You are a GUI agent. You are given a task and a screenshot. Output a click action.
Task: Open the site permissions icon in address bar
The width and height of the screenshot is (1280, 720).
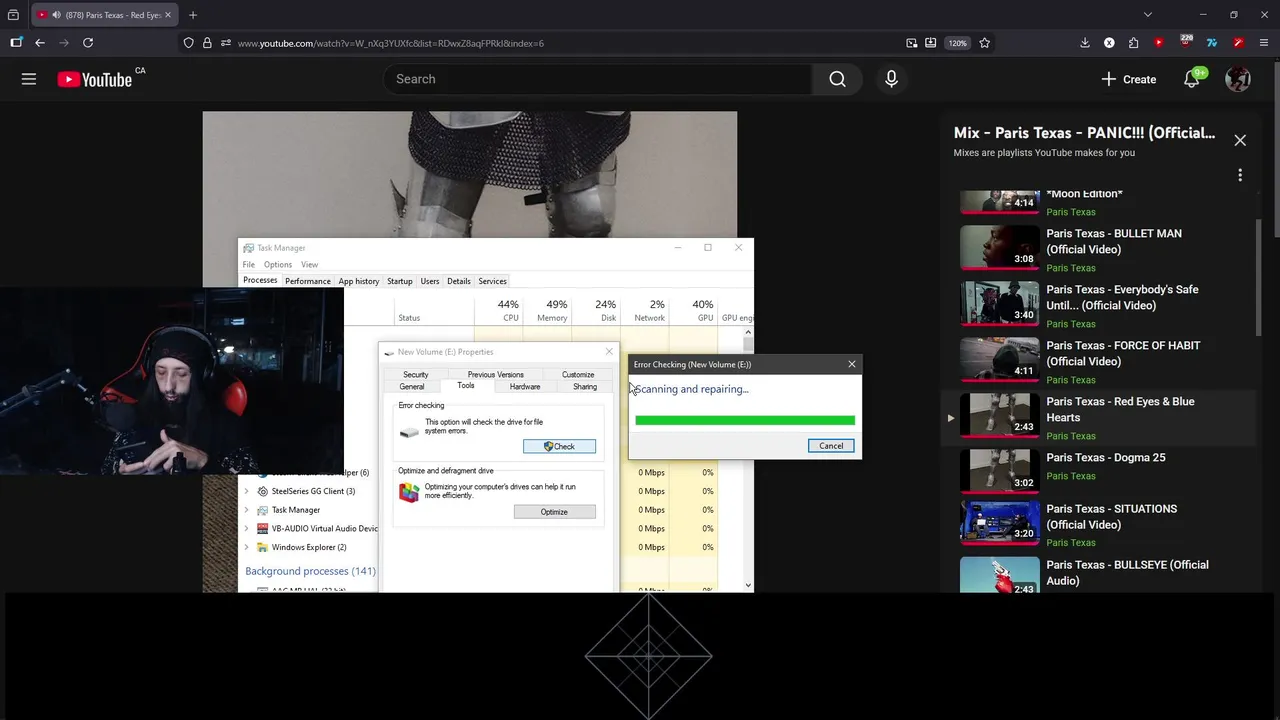[x=226, y=43]
